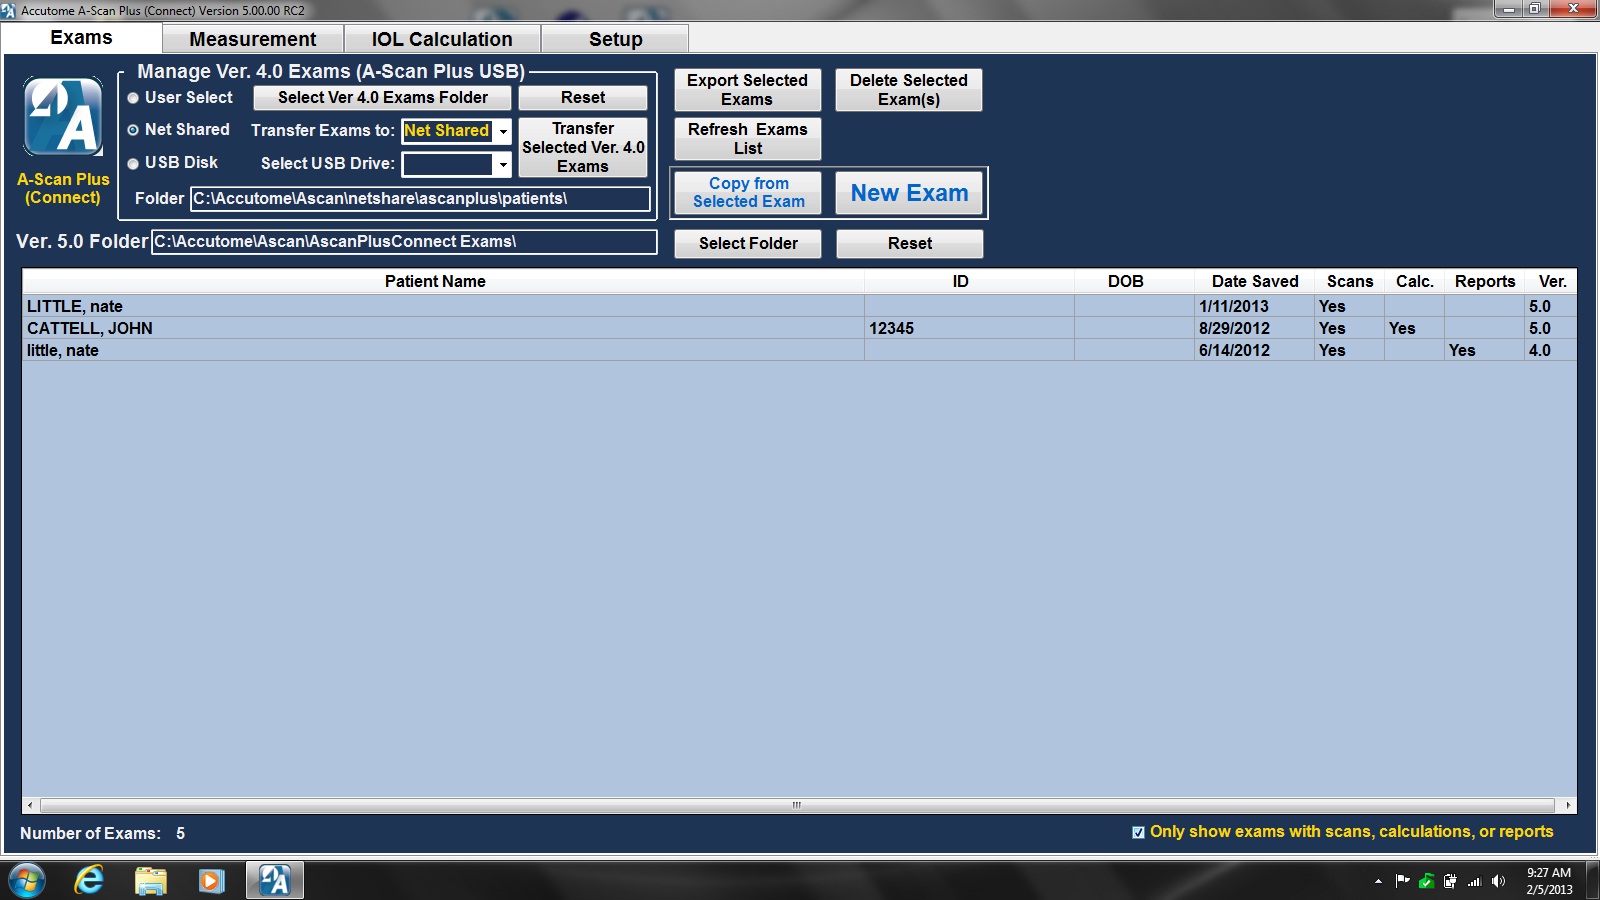1600x900 pixels.
Task: Click Refresh Exams List button
Action: [747, 139]
